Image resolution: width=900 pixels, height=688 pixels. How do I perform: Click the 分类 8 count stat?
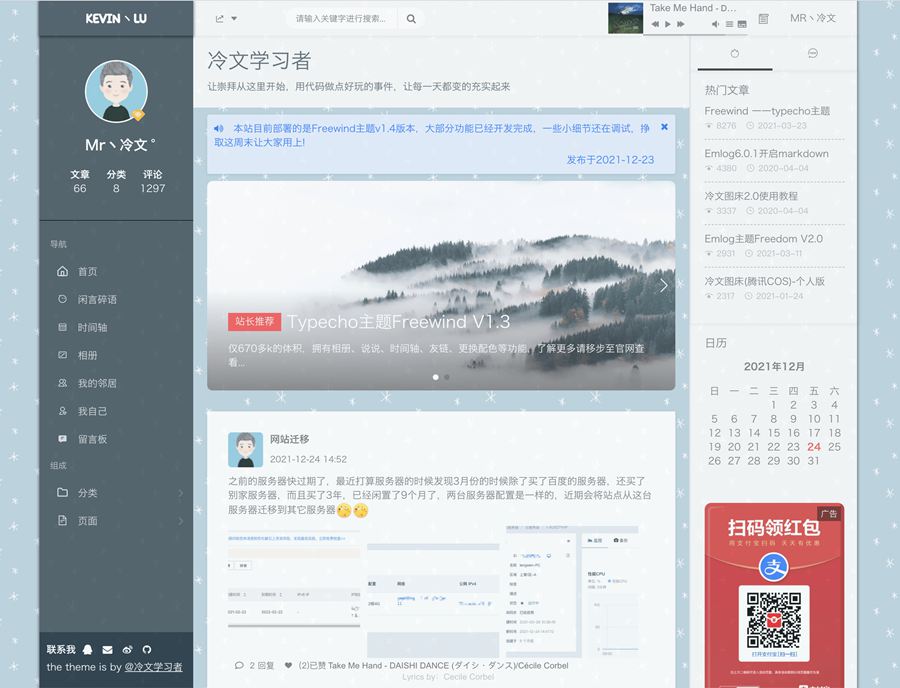(x=116, y=181)
